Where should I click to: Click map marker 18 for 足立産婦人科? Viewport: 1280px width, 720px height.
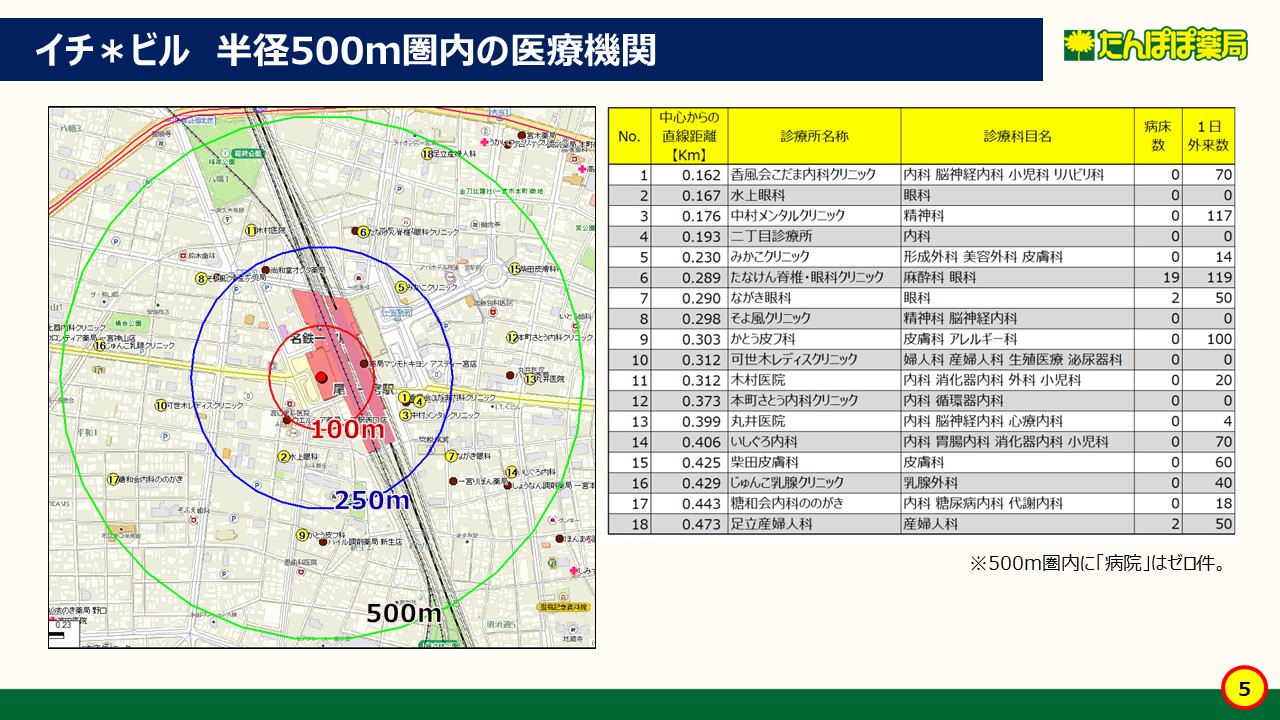tap(427, 154)
